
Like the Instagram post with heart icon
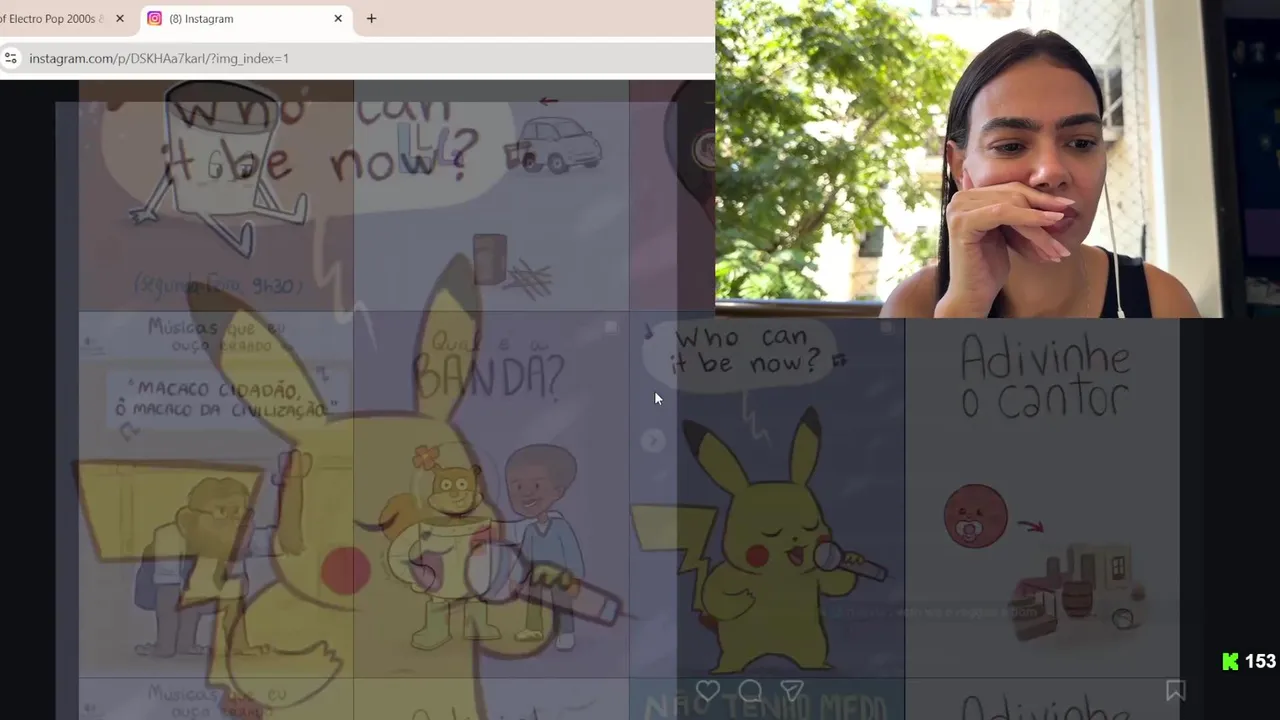click(708, 691)
